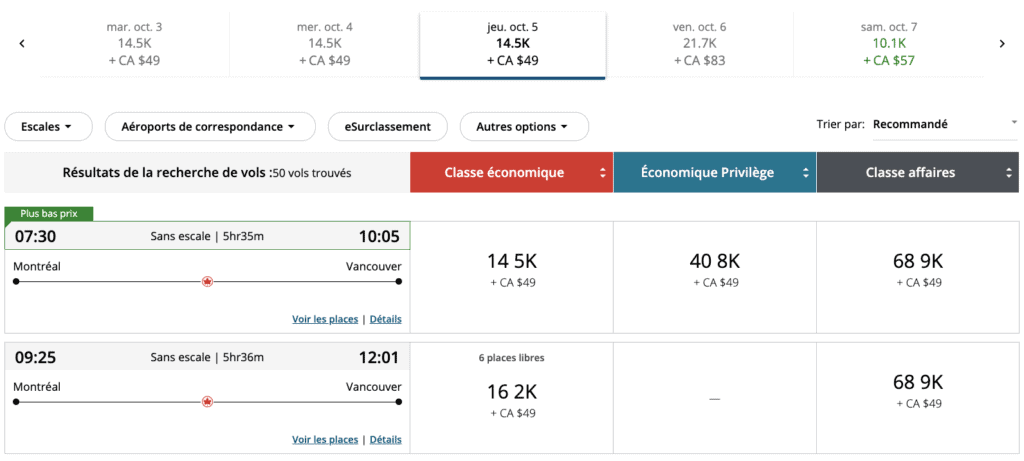This screenshot has width=1024, height=461.
Task: Choose 14.5K economy fare on 07:30 flight
Action: pos(512,270)
